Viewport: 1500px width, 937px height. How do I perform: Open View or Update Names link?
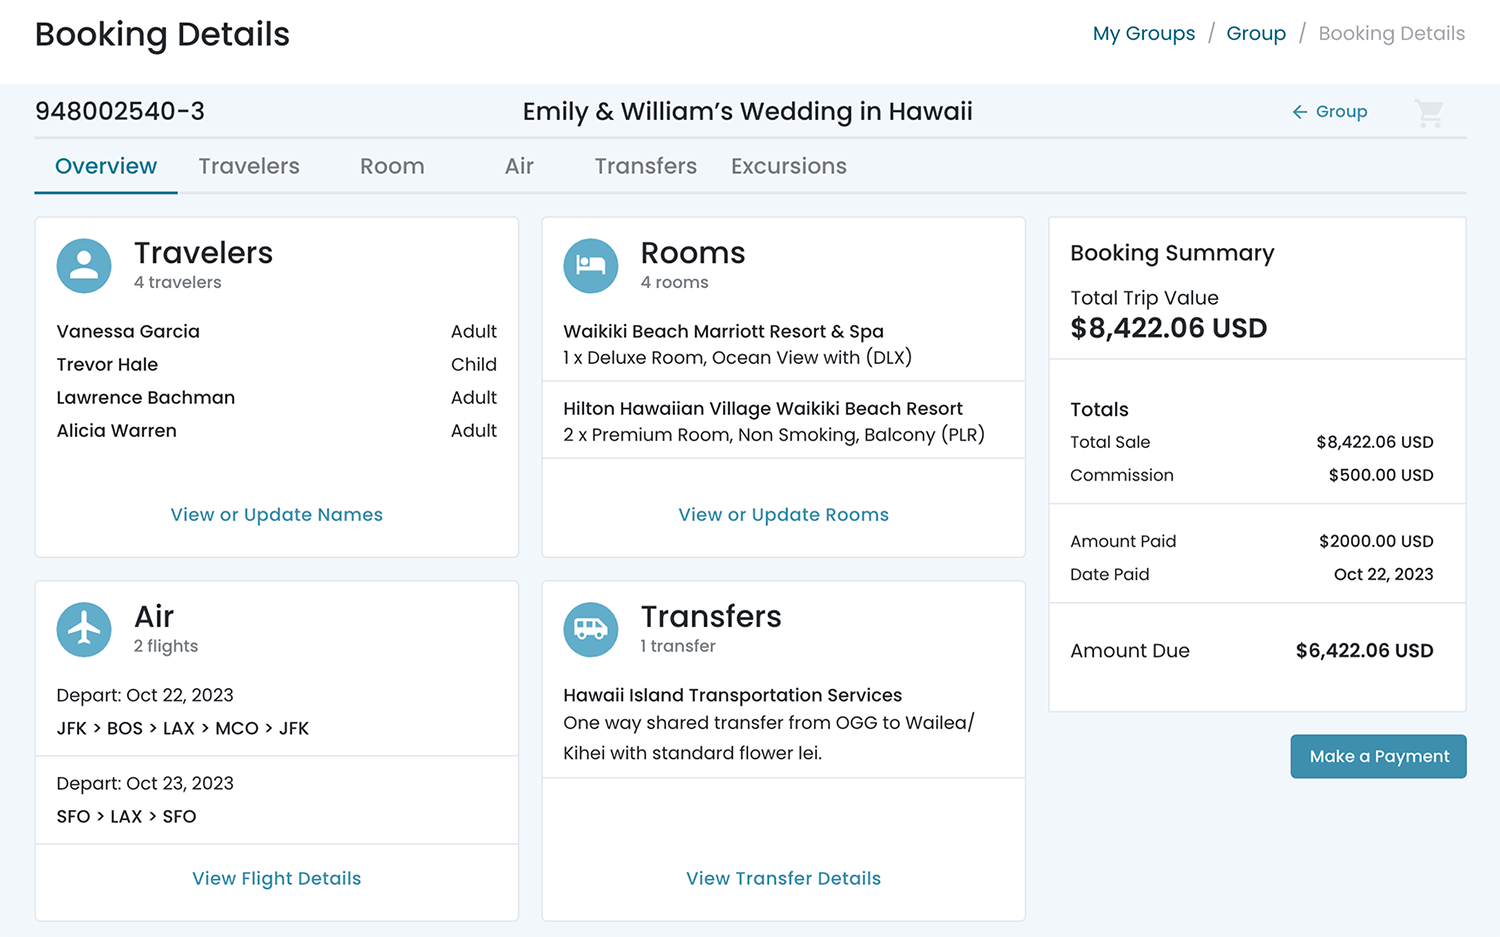[x=277, y=515]
